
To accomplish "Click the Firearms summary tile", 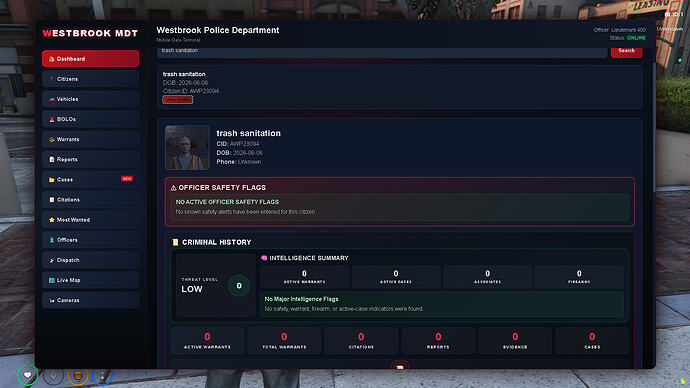I will click(579, 277).
